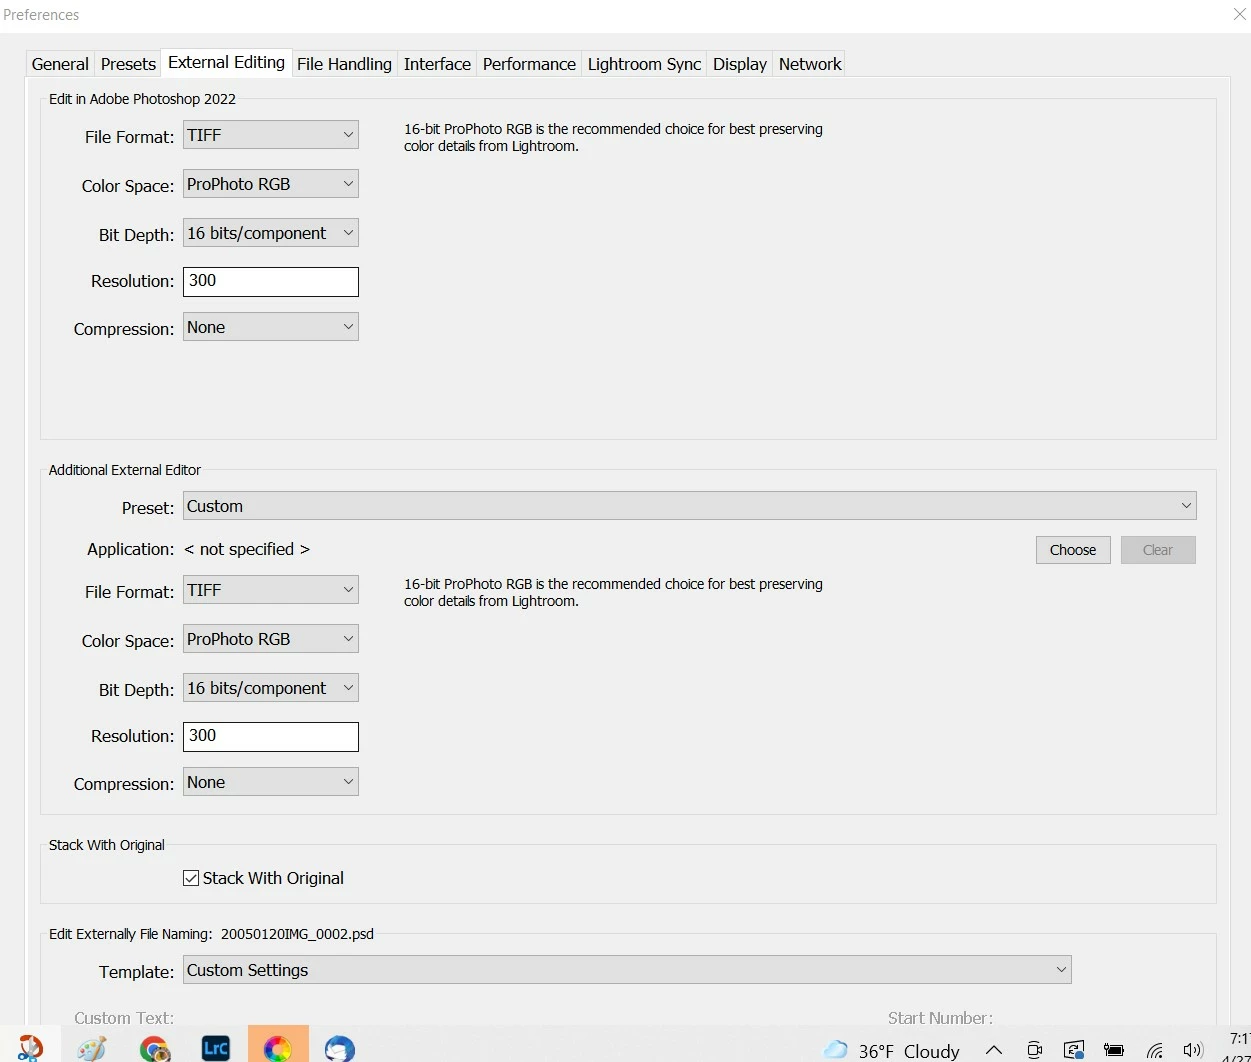
Task: Open the File Handling tab
Action: click(344, 64)
